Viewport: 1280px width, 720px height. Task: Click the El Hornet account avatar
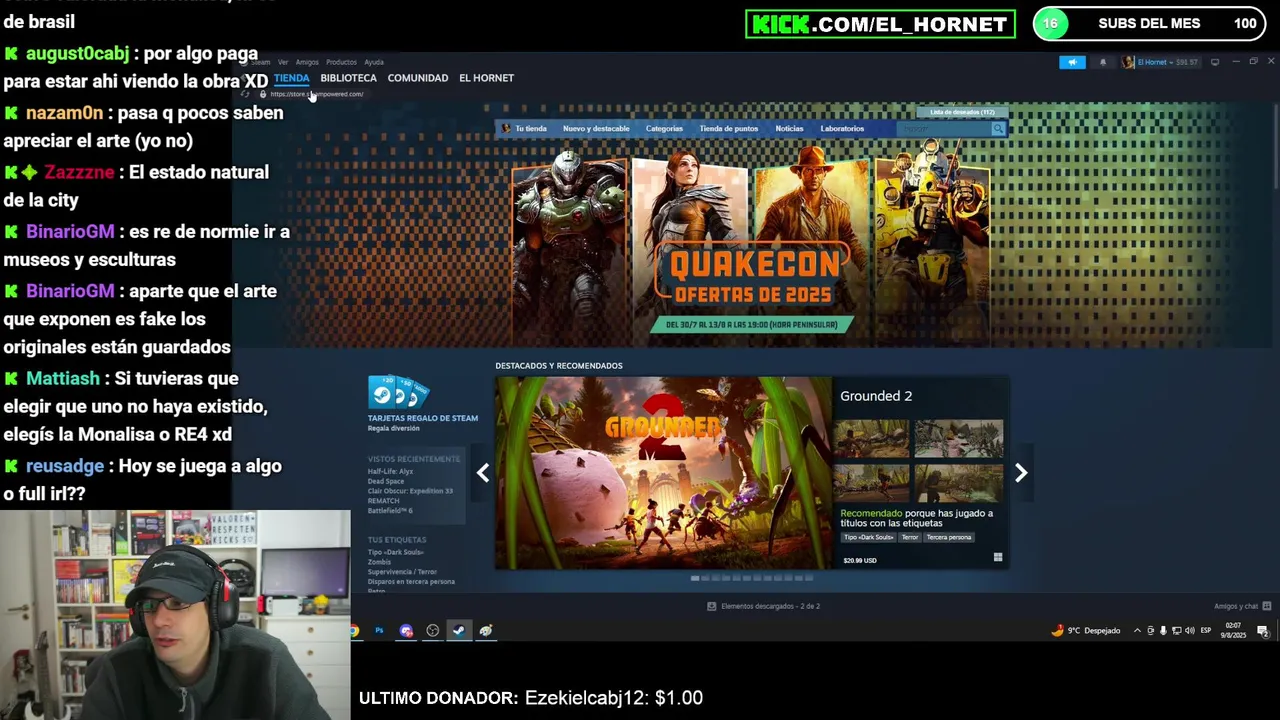coord(1128,62)
